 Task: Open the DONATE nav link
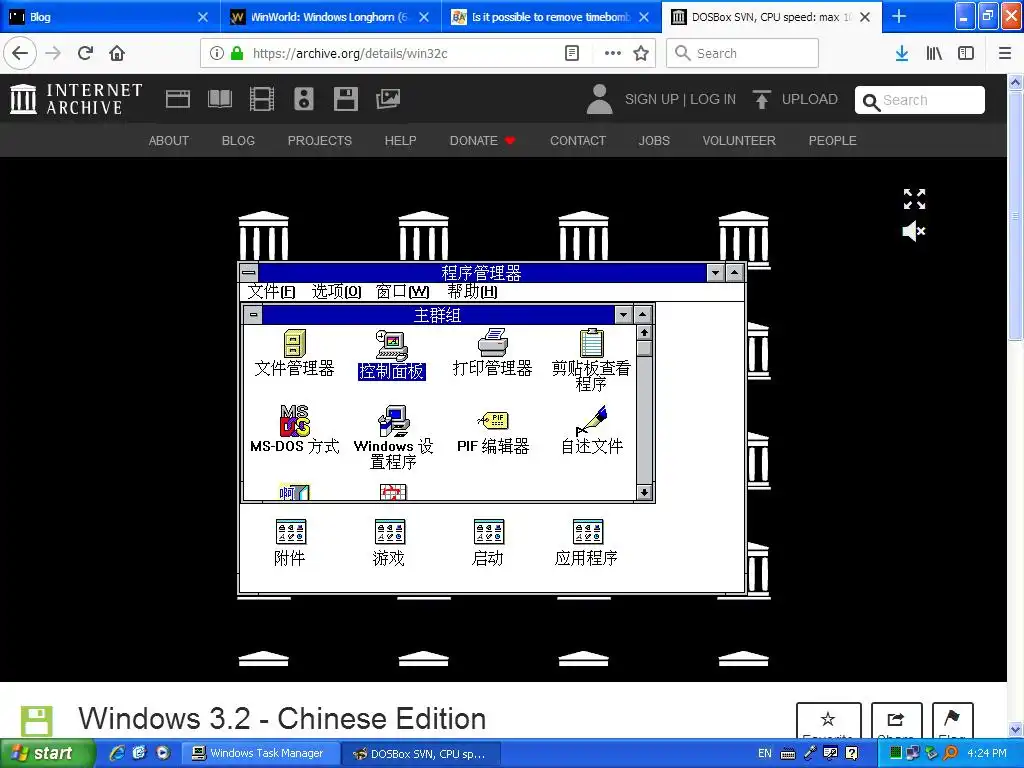coord(482,140)
